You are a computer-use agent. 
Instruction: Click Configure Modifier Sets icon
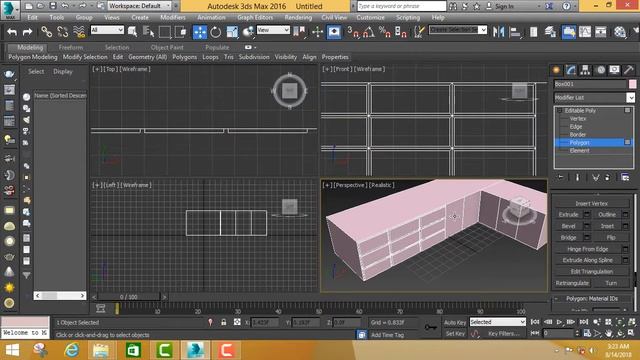pos(625,177)
